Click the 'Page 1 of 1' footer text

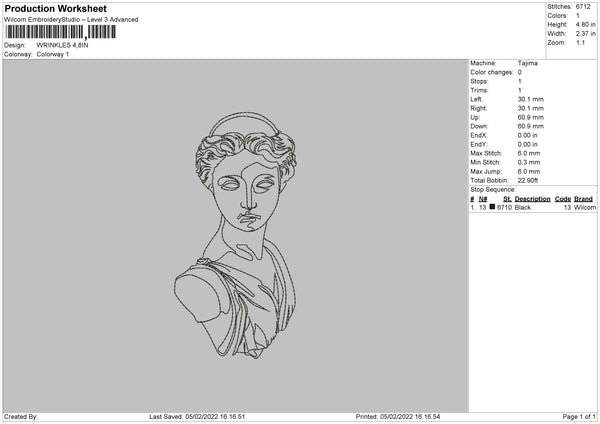(x=579, y=417)
